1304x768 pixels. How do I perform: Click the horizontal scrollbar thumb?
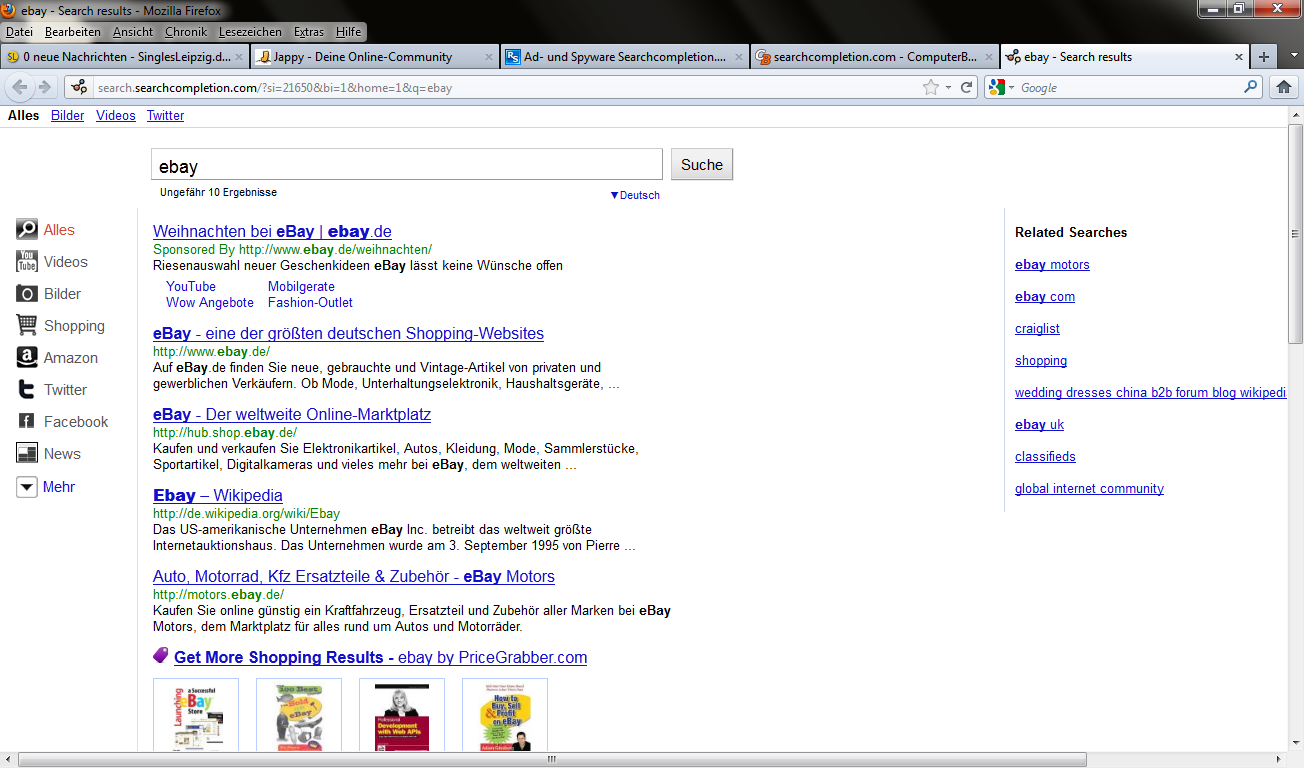(550, 760)
